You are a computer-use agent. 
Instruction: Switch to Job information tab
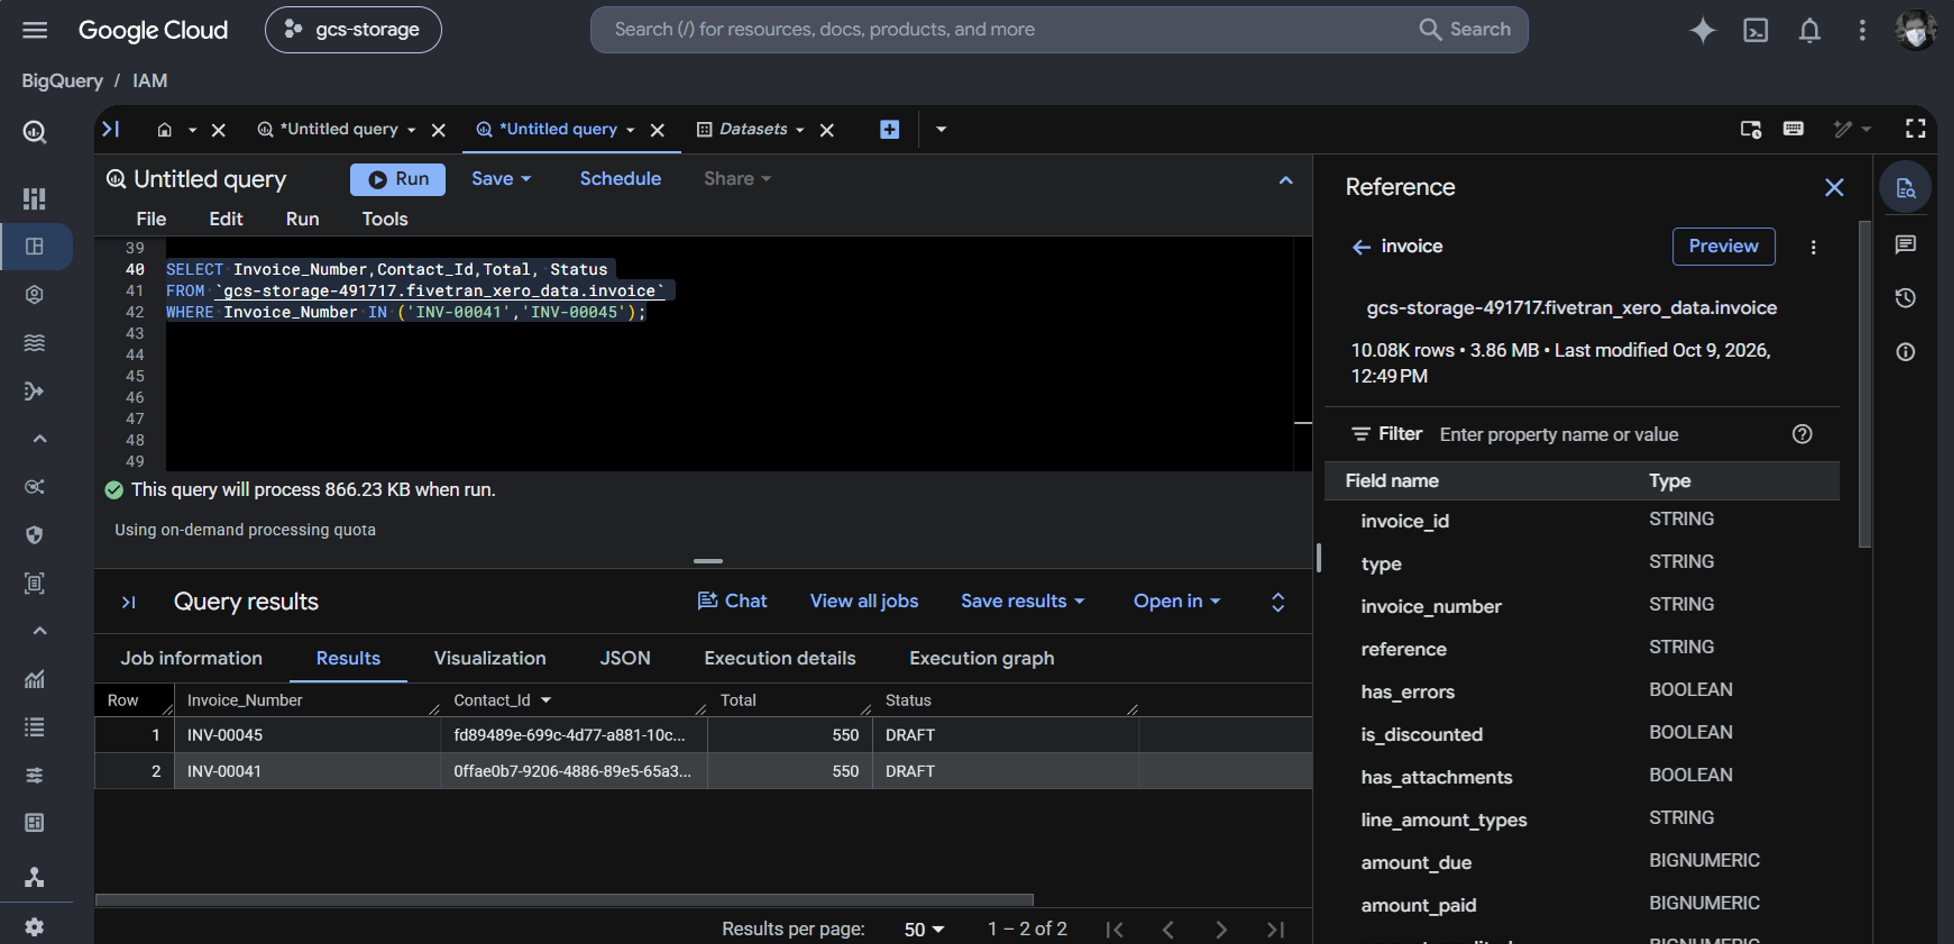191,658
